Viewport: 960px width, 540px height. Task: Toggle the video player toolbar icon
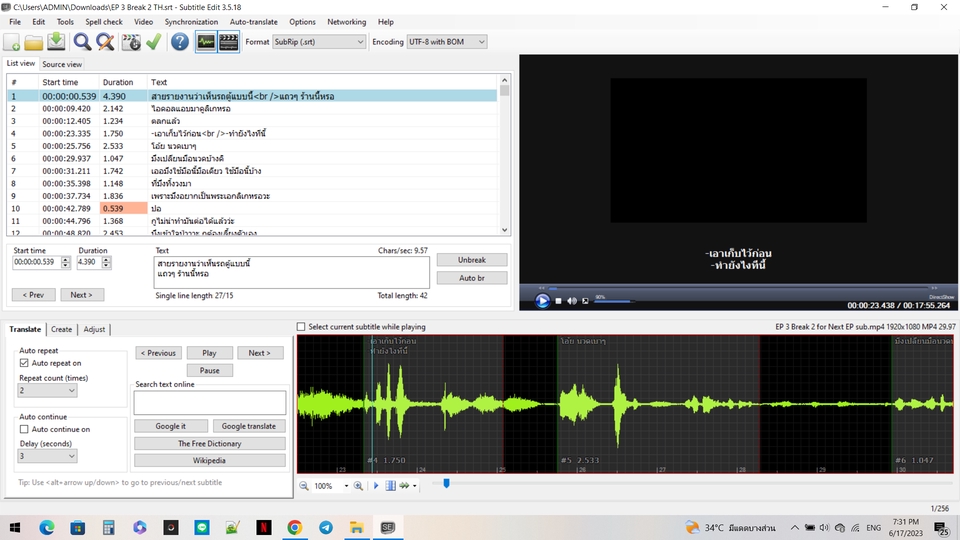coord(228,42)
